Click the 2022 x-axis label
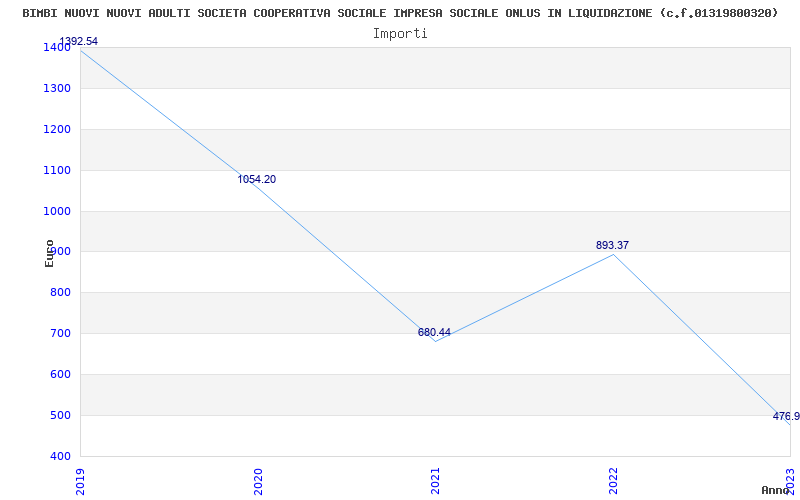This screenshot has width=800, height=500. coord(613,481)
